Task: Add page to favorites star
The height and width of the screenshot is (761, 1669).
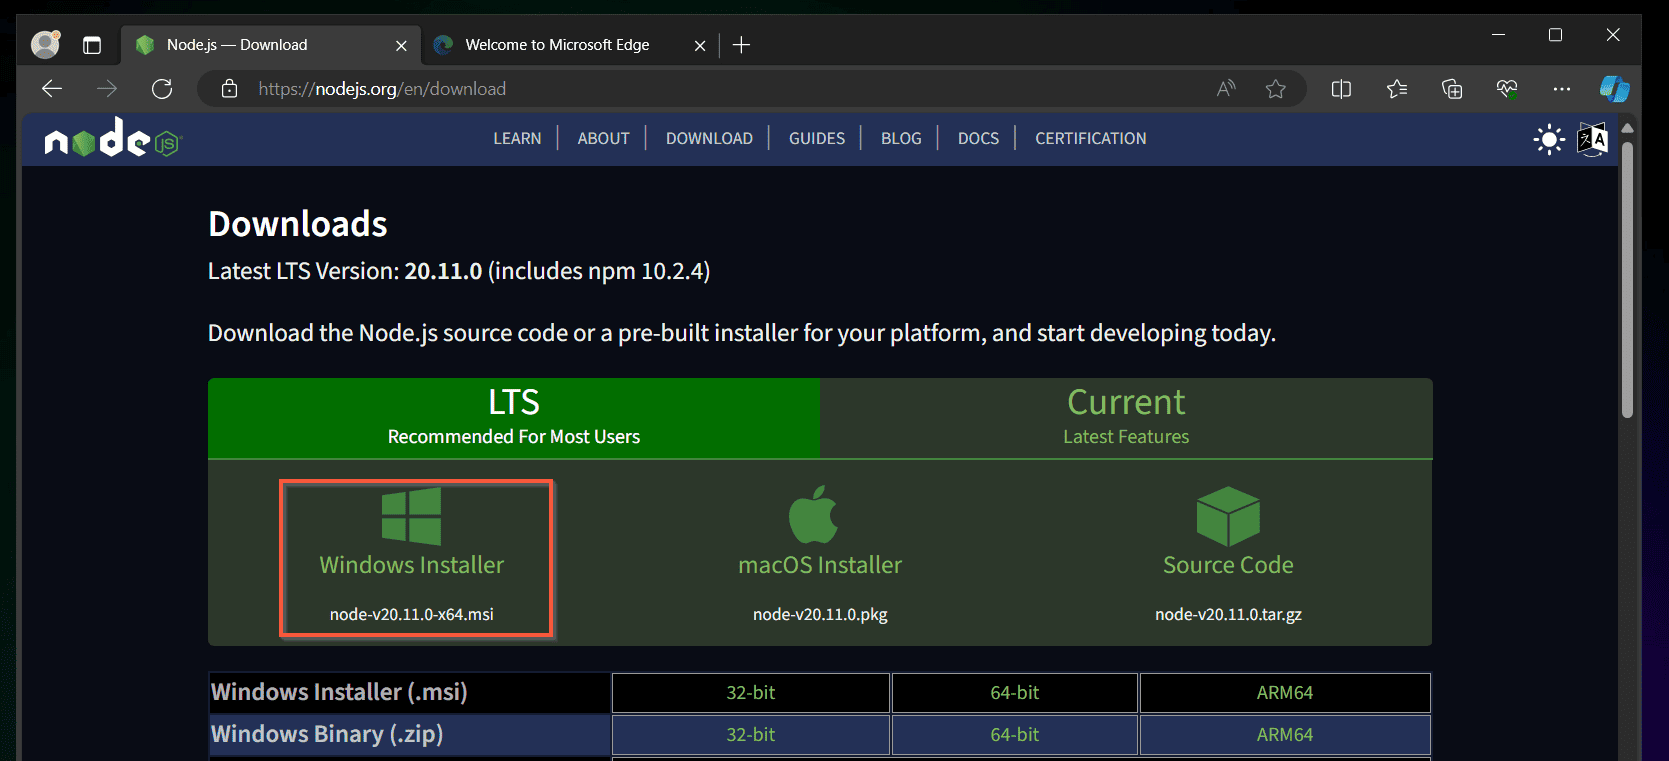Action: pos(1276,89)
